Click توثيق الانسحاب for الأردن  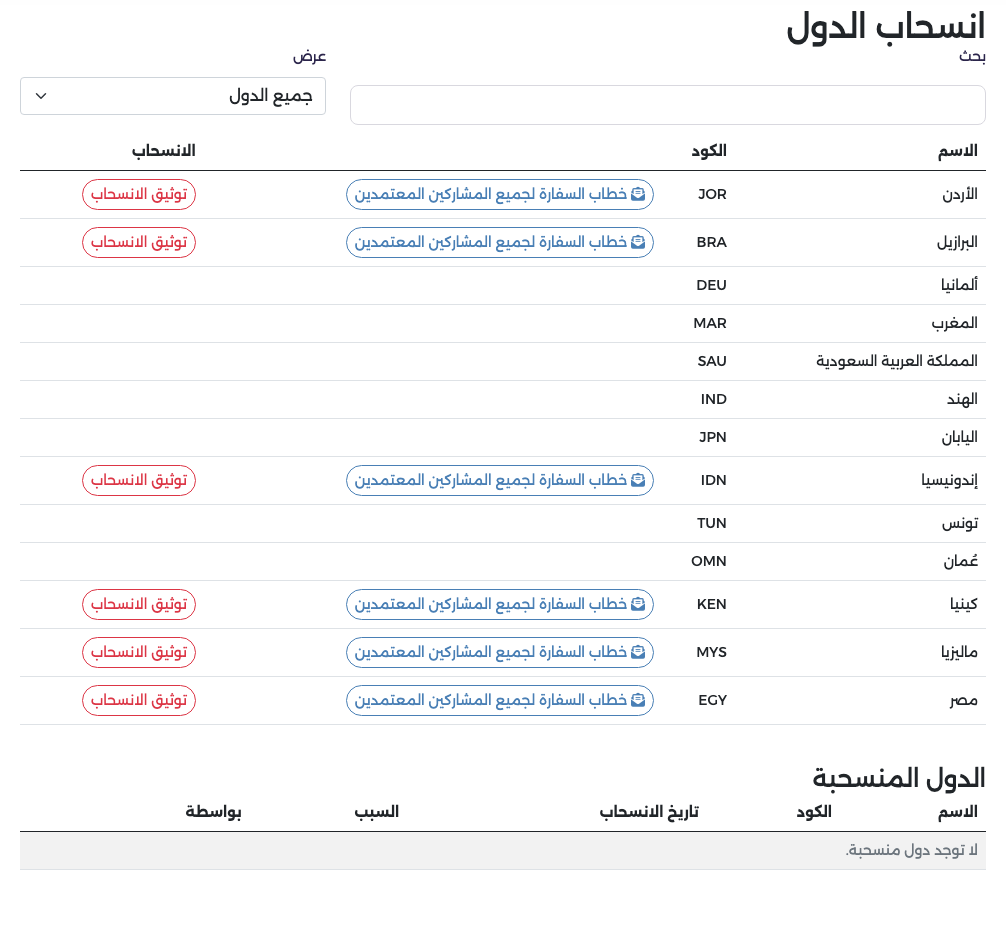coord(139,194)
